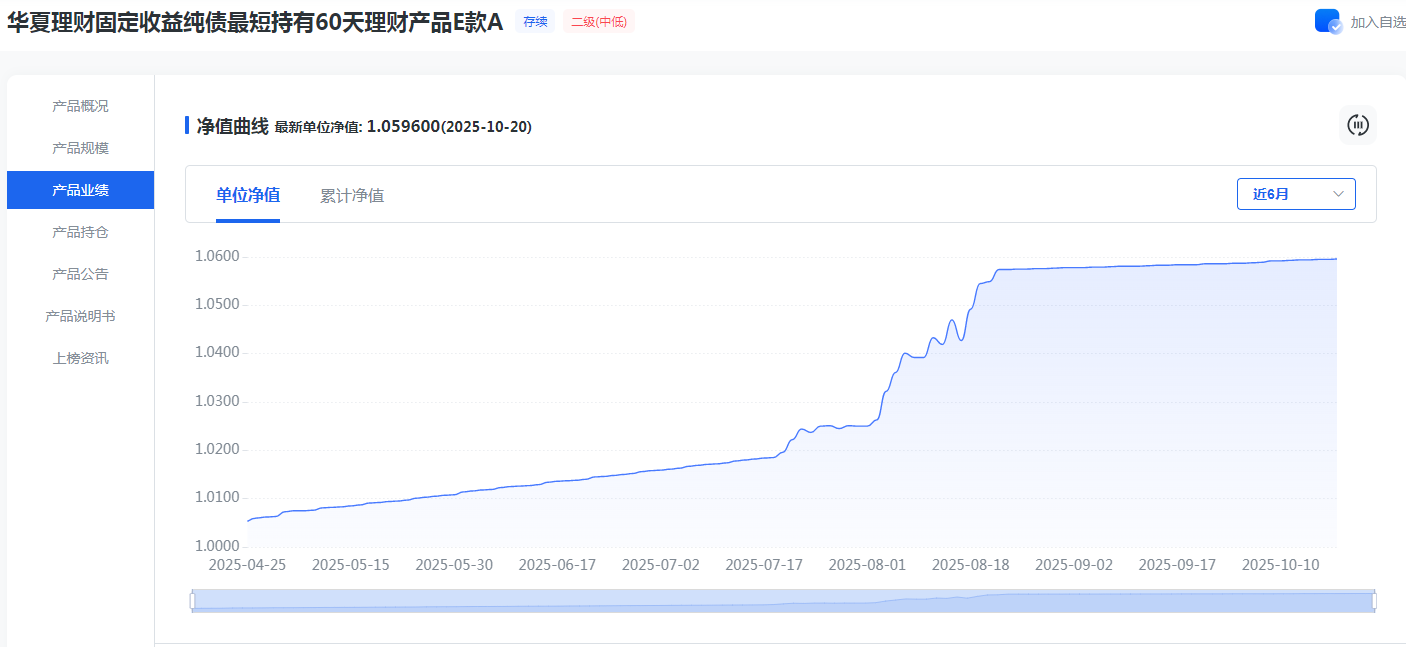Click the 加入自选 favorite icon
The width and height of the screenshot is (1406, 647).
1327,21
